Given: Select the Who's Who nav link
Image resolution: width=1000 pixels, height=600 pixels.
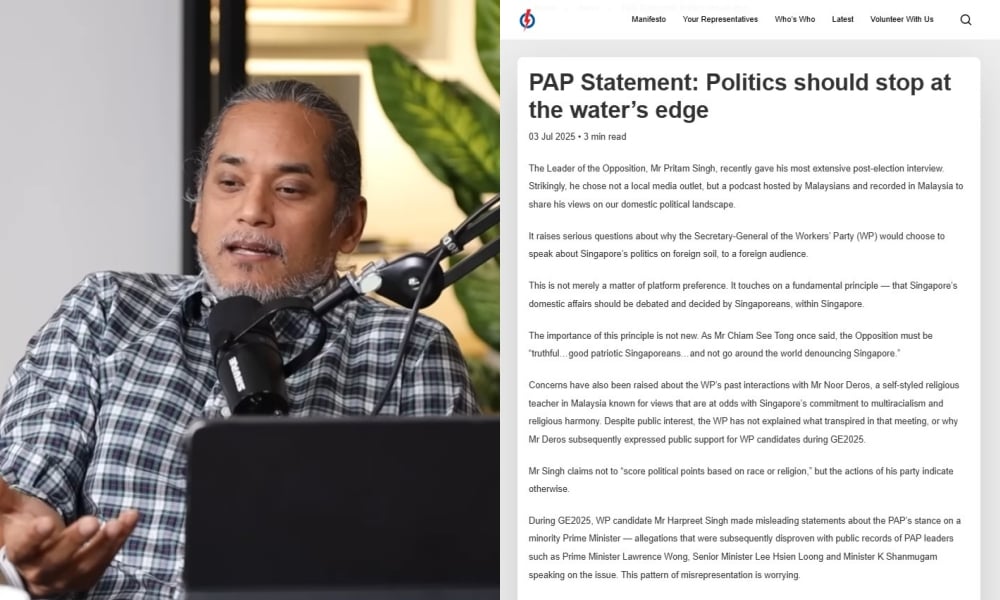Looking at the screenshot, I should click(x=795, y=19).
